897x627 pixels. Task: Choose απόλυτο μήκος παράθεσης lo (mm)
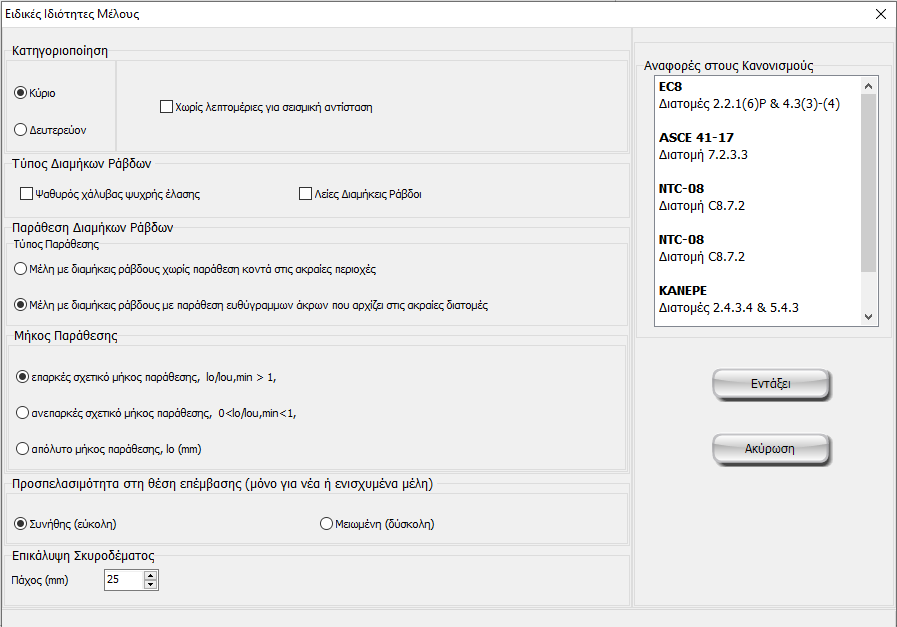point(24,448)
